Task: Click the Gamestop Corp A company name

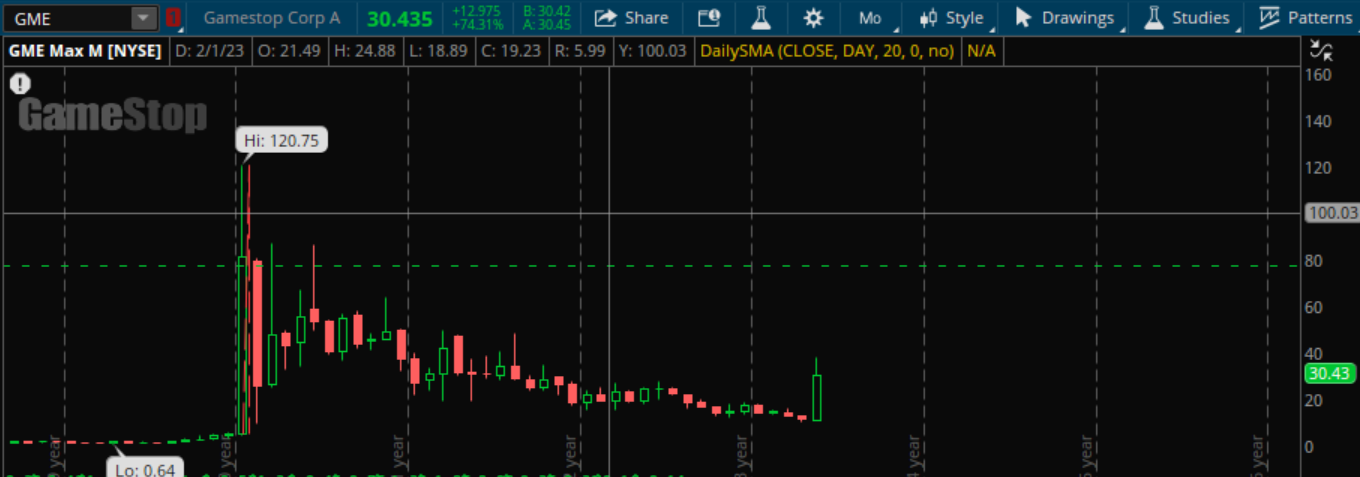Action: (x=272, y=18)
